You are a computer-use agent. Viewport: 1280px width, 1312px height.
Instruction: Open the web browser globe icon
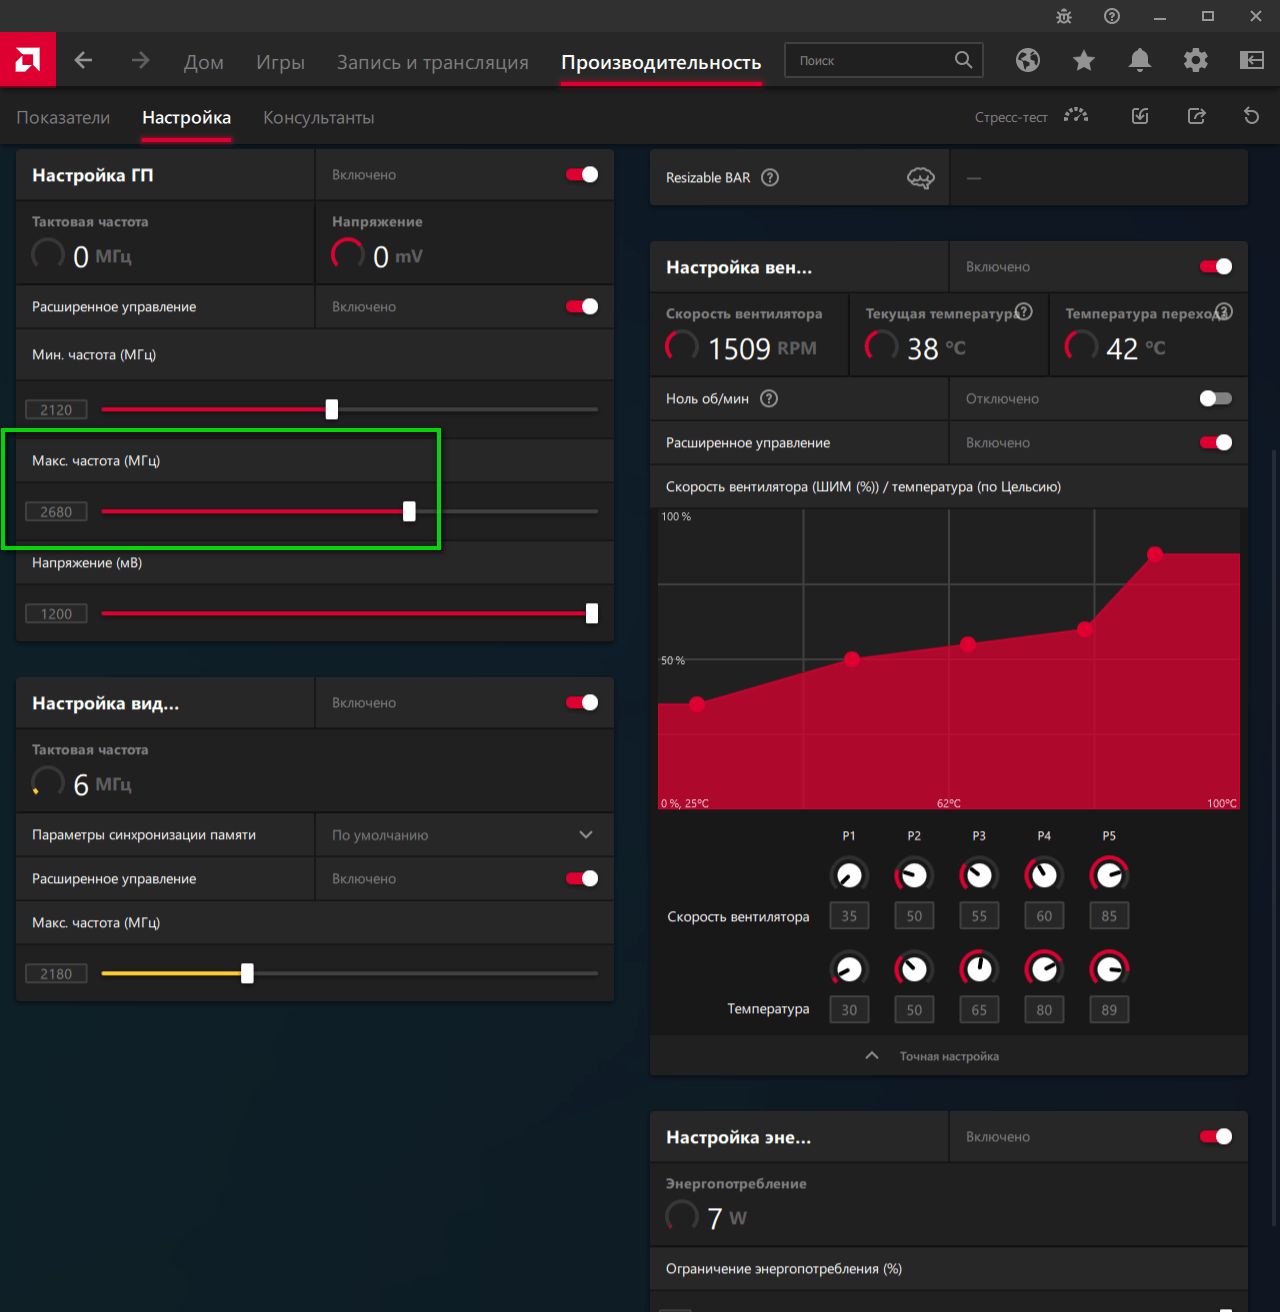point(1028,60)
